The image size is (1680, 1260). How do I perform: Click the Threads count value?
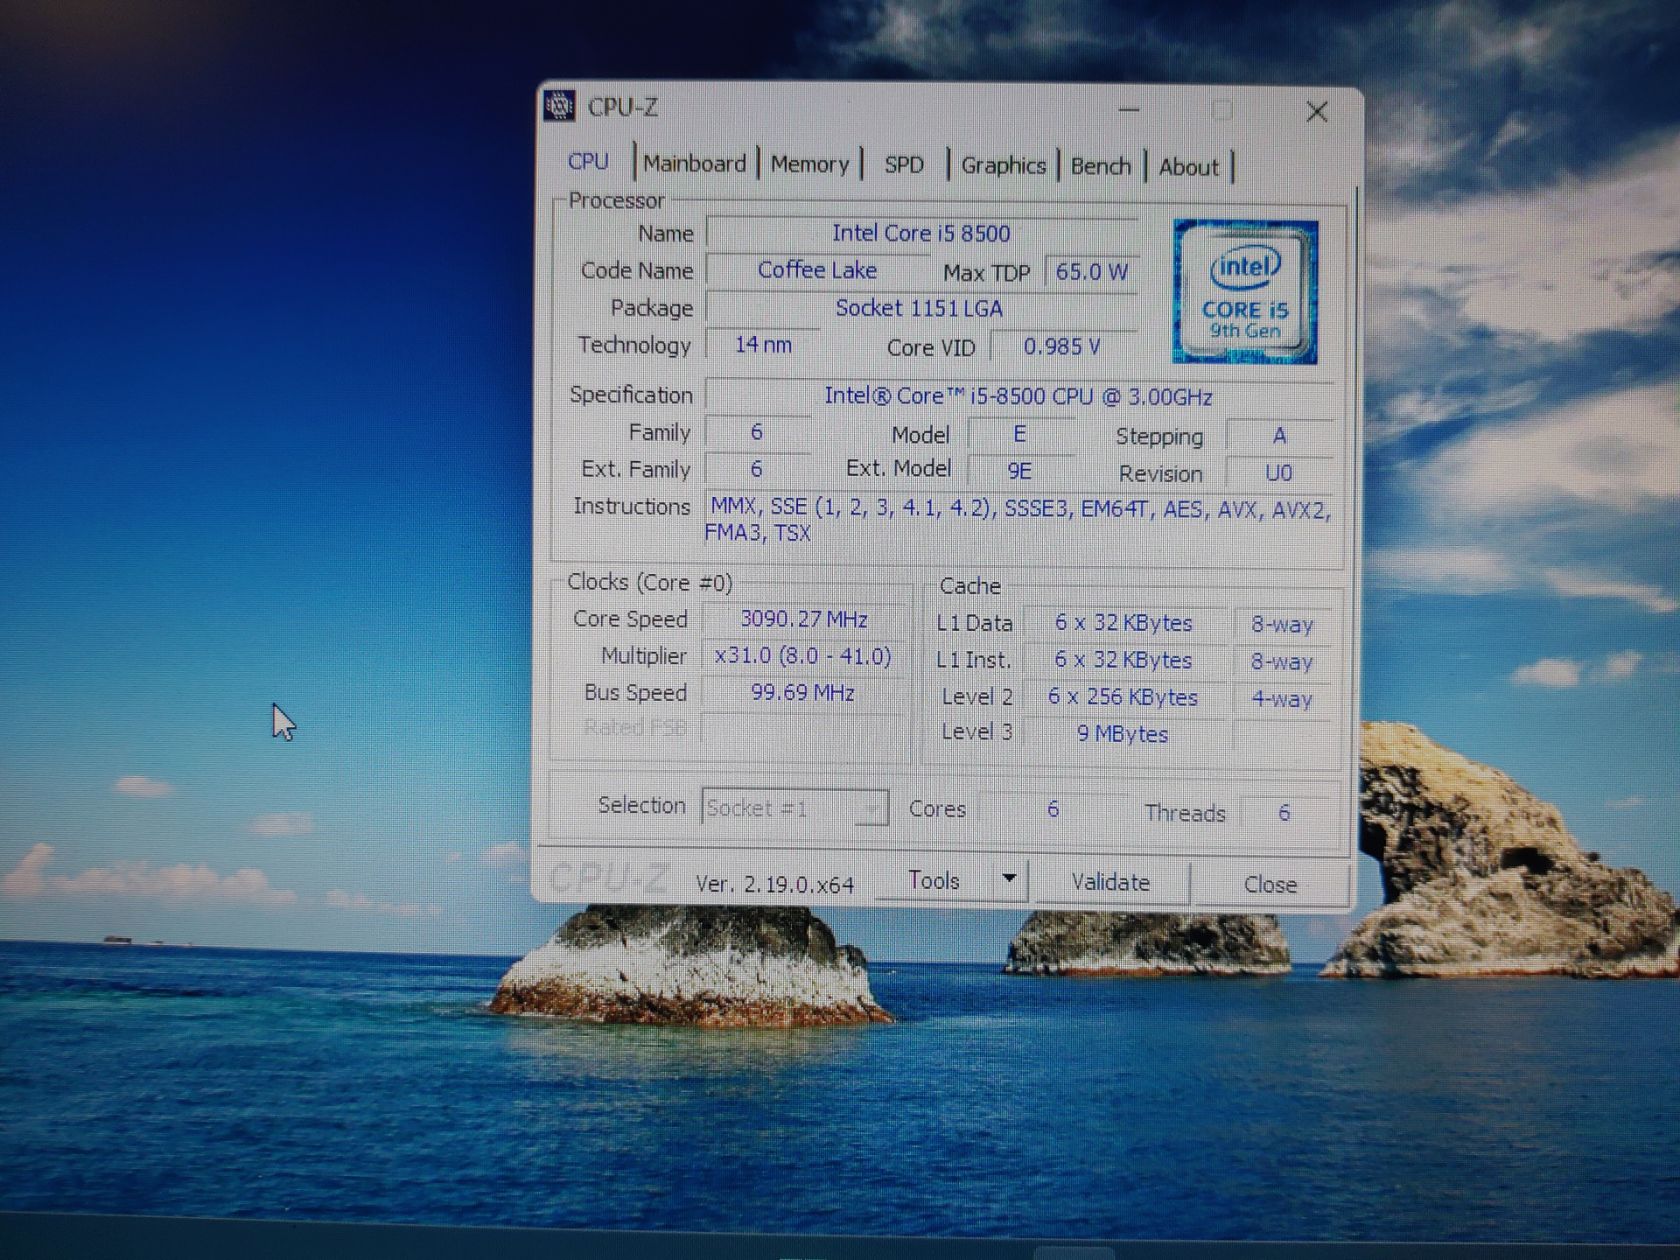(x=1284, y=812)
